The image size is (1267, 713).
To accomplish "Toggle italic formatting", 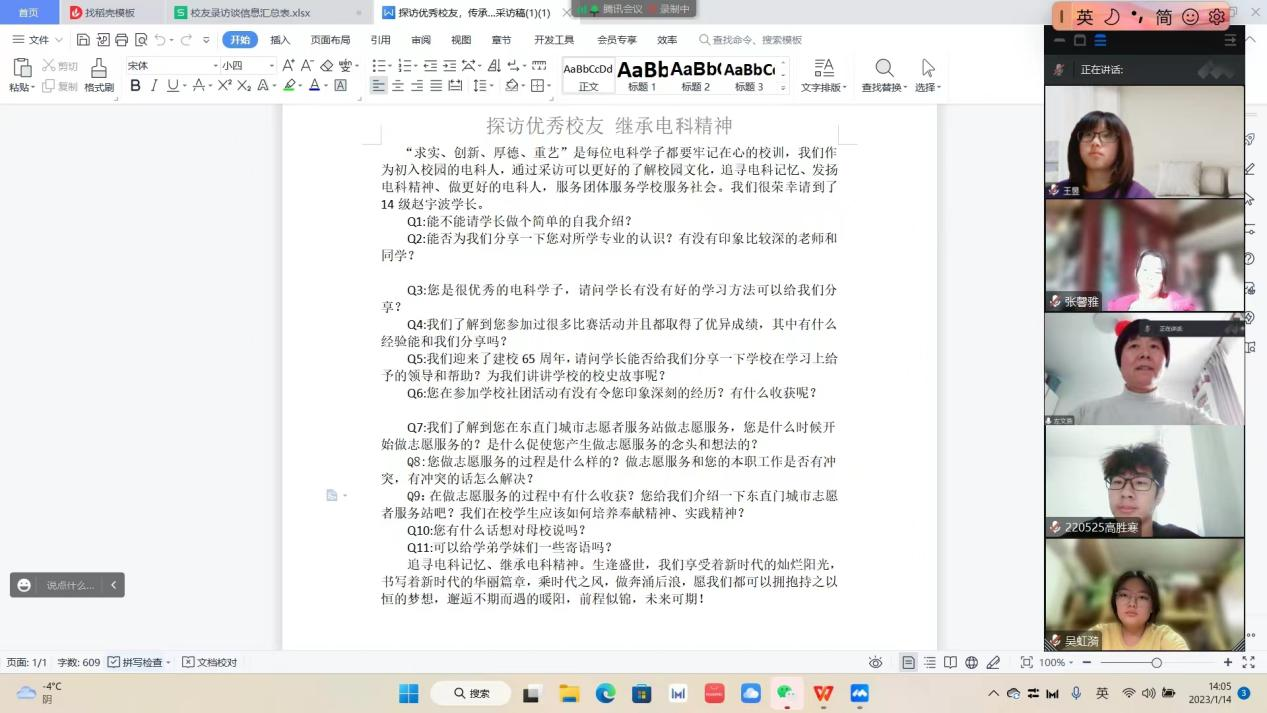I will 153,85.
